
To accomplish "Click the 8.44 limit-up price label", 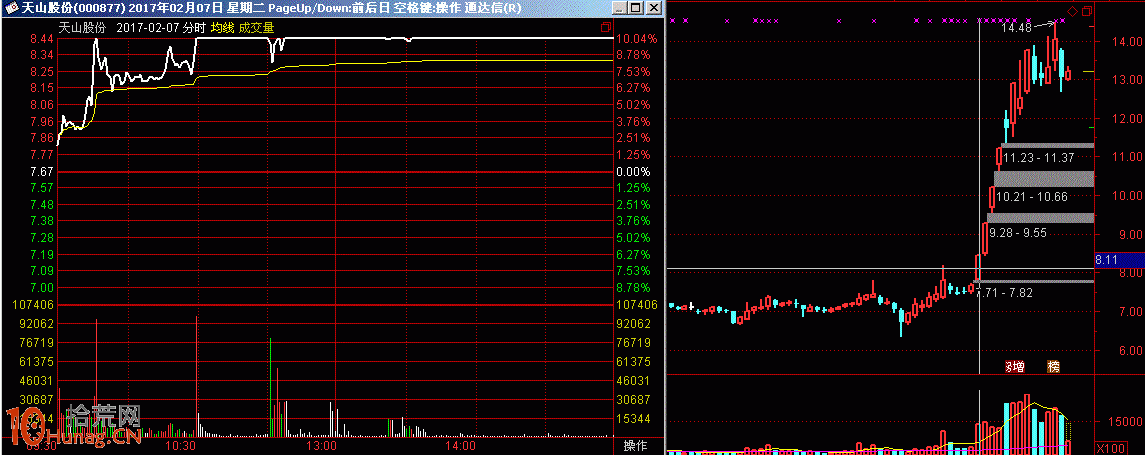I will coord(42,39).
